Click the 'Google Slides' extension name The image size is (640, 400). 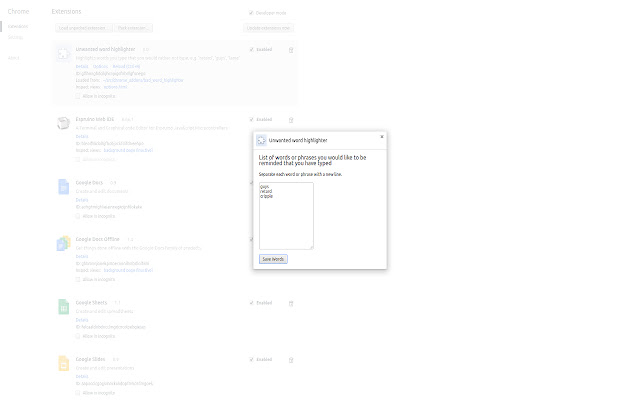[x=90, y=359]
